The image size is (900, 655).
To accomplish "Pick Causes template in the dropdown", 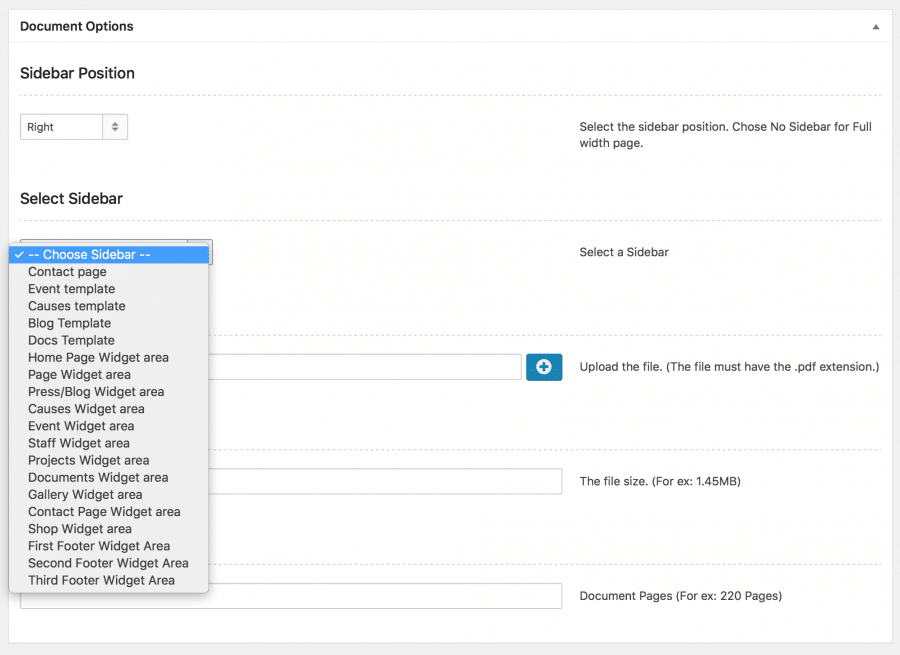I will (109, 306).
